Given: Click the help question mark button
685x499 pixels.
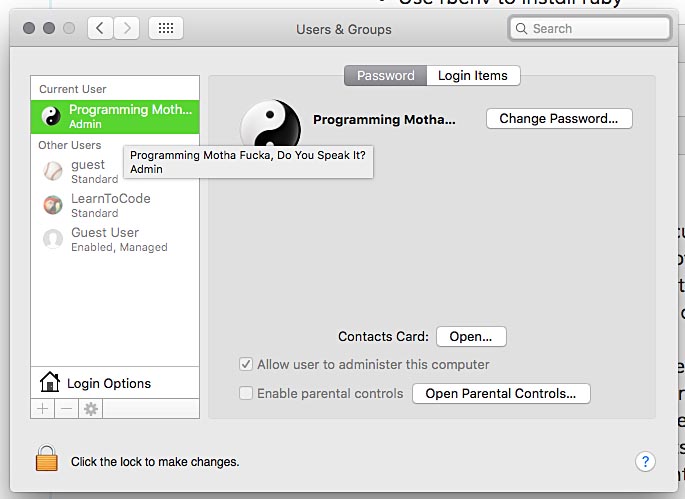Looking at the screenshot, I should [x=644, y=461].
